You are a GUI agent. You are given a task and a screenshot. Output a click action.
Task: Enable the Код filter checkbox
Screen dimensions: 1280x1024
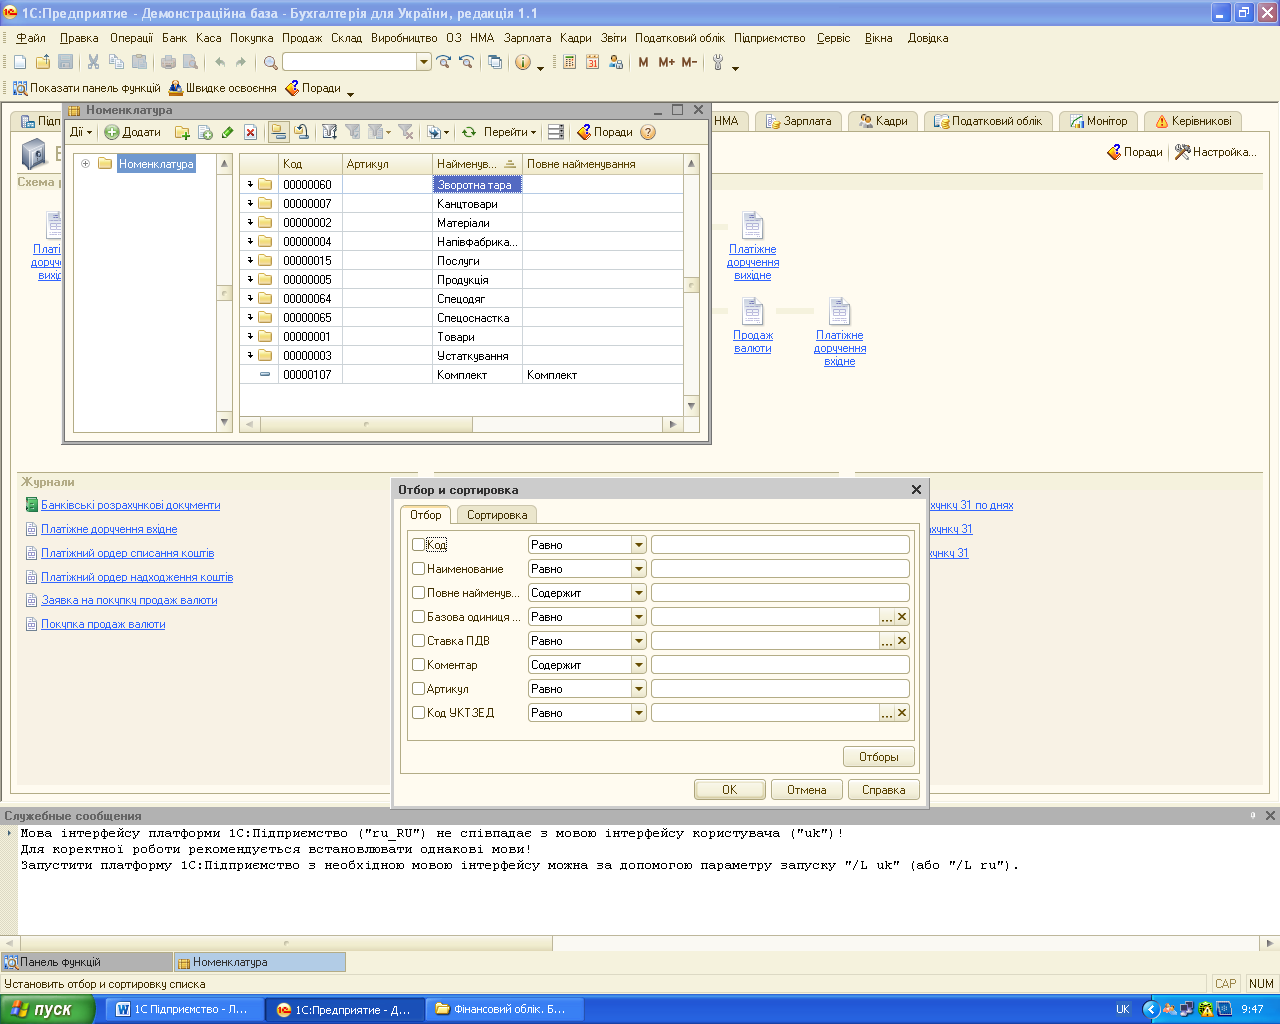[419, 545]
